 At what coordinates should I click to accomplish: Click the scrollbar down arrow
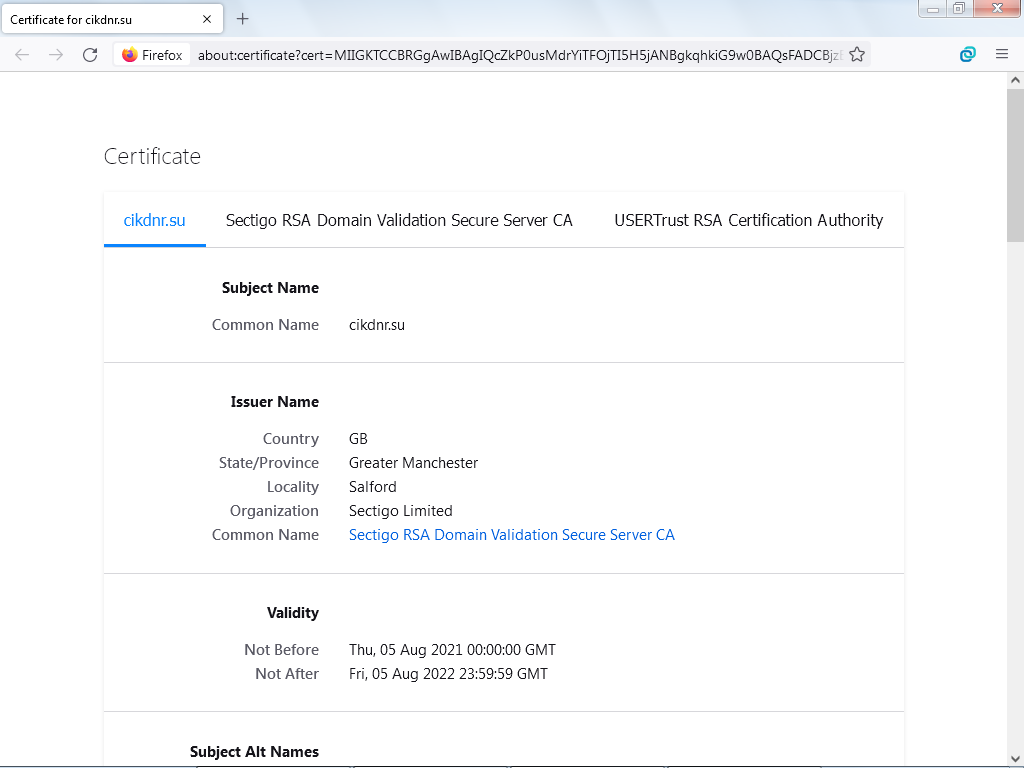point(1015,759)
